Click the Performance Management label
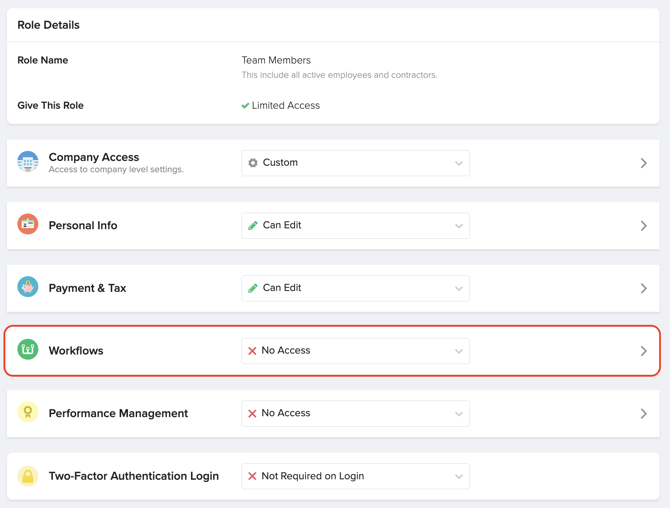Viewport: 670px width, 508px height. (118, 413)
